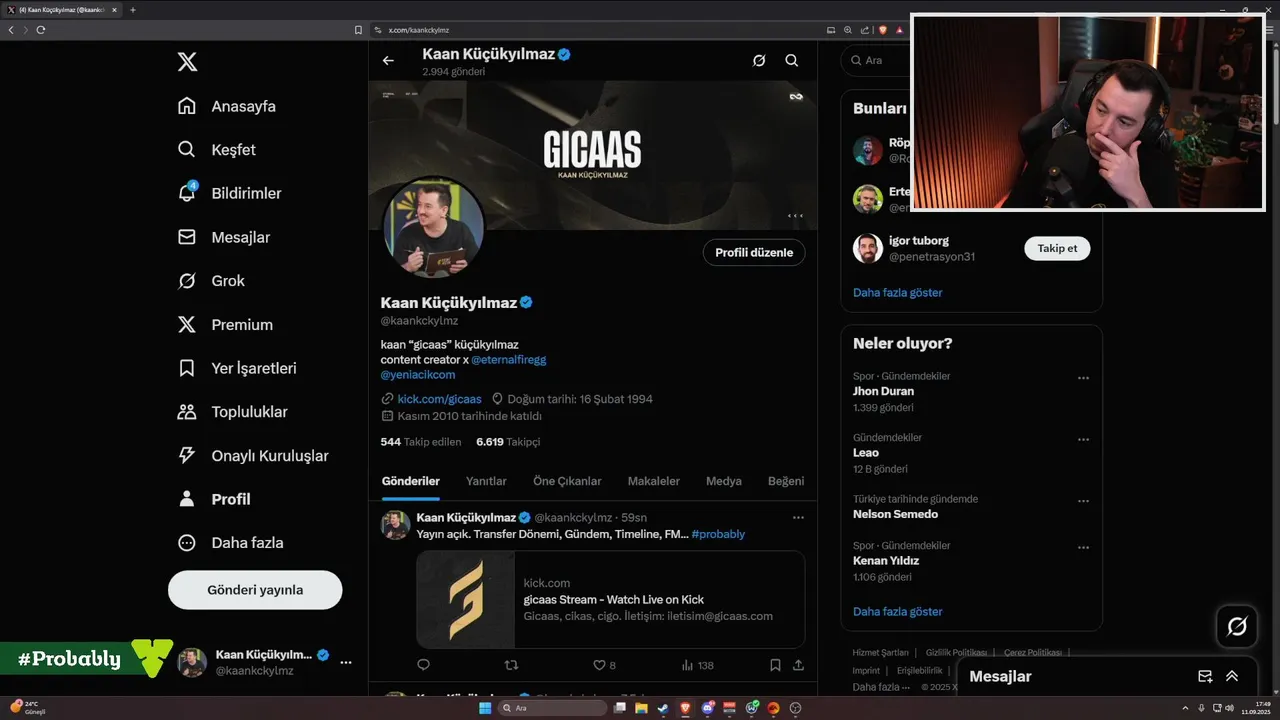Open the Profil person icon
This screenshot has width=1280, height=720.
point(187,499)
